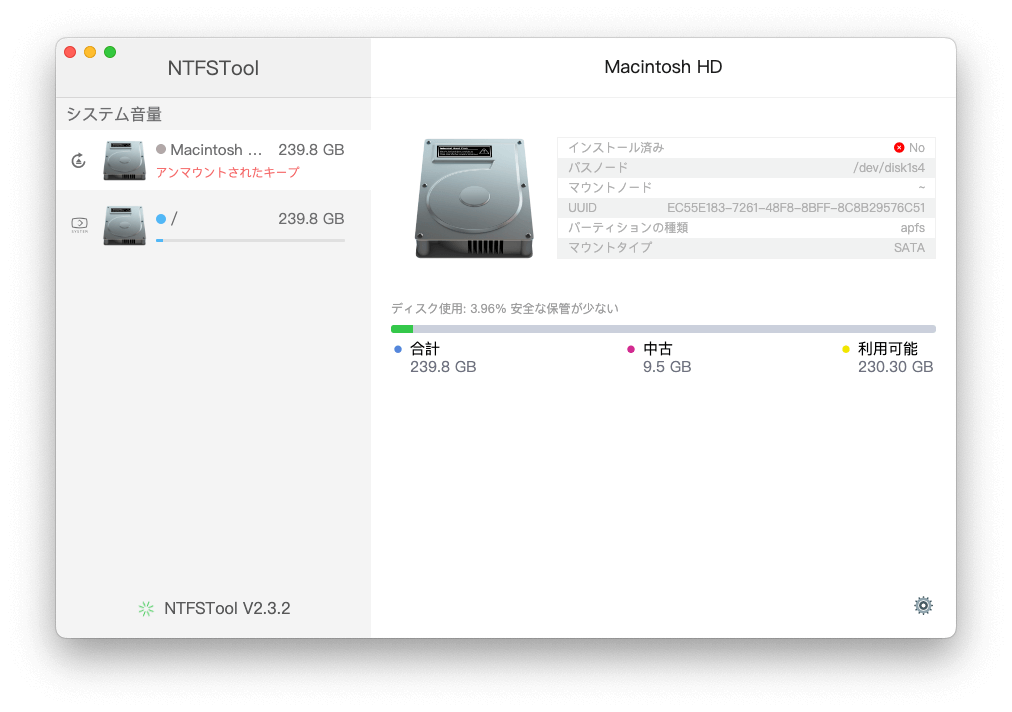Click the apfs partition type value
1012x712 pixels.
coord(913,228)
